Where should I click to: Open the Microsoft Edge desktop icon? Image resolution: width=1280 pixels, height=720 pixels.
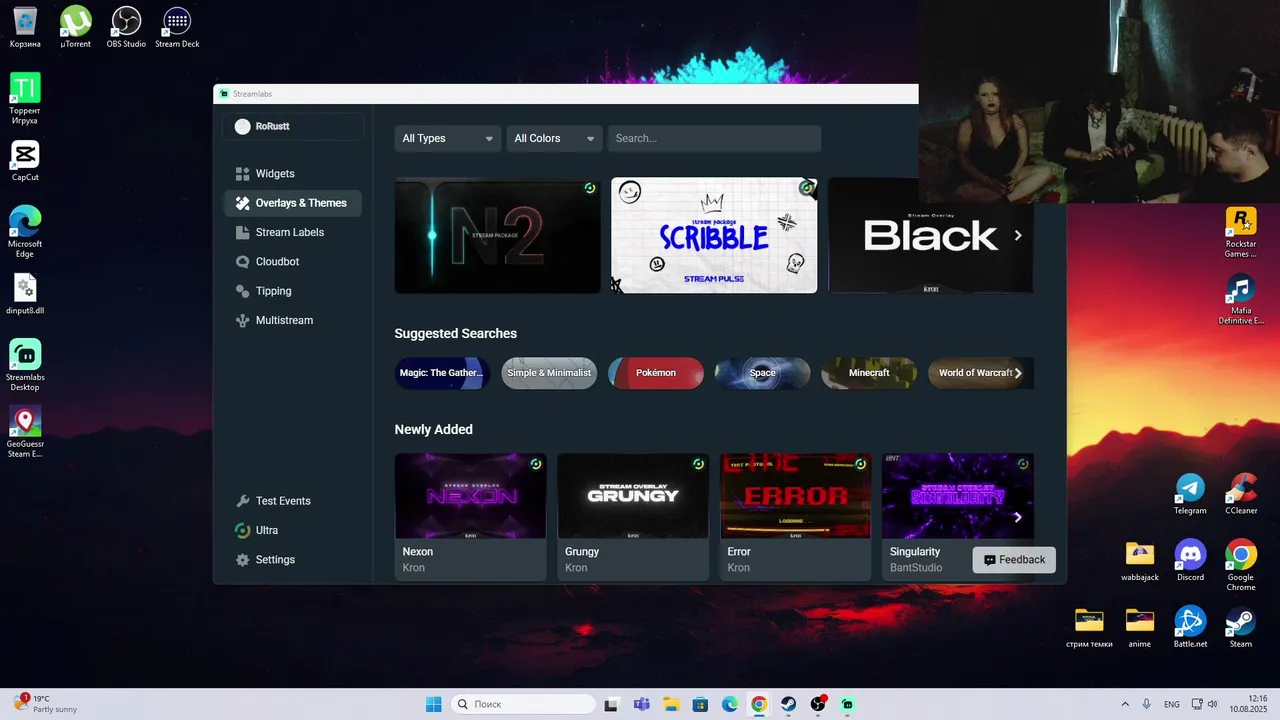(25, 231)
